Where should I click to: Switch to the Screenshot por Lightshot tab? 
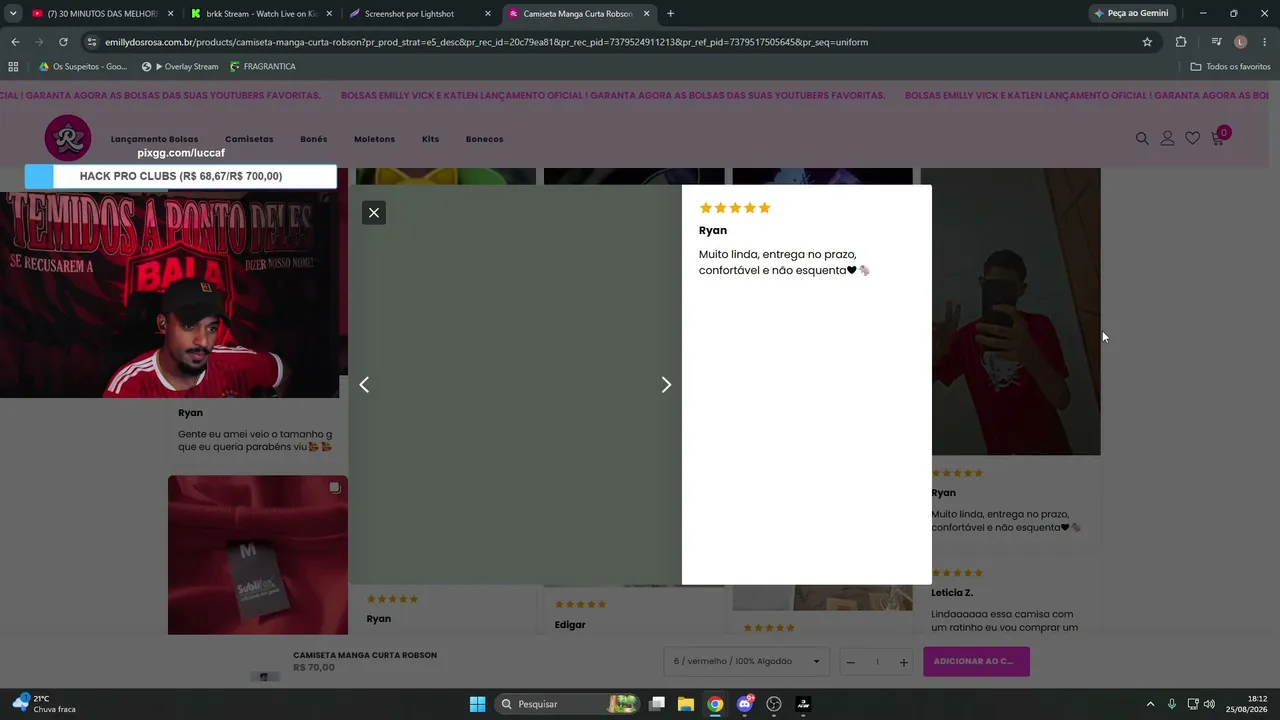(x=420, y=14)
